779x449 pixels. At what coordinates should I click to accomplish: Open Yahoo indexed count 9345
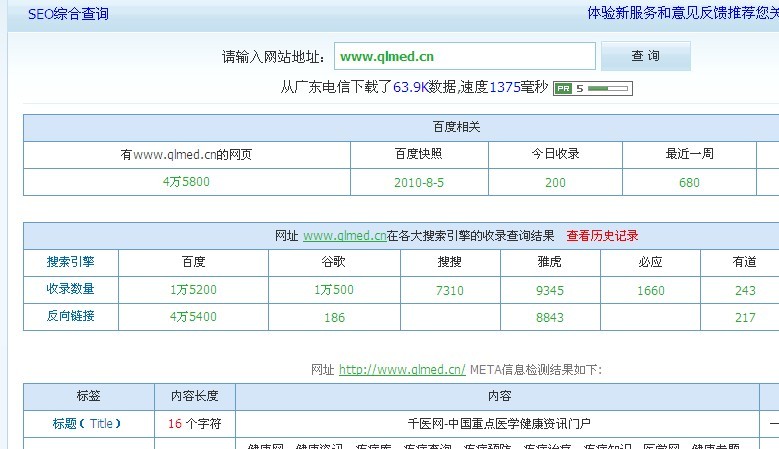549,291
